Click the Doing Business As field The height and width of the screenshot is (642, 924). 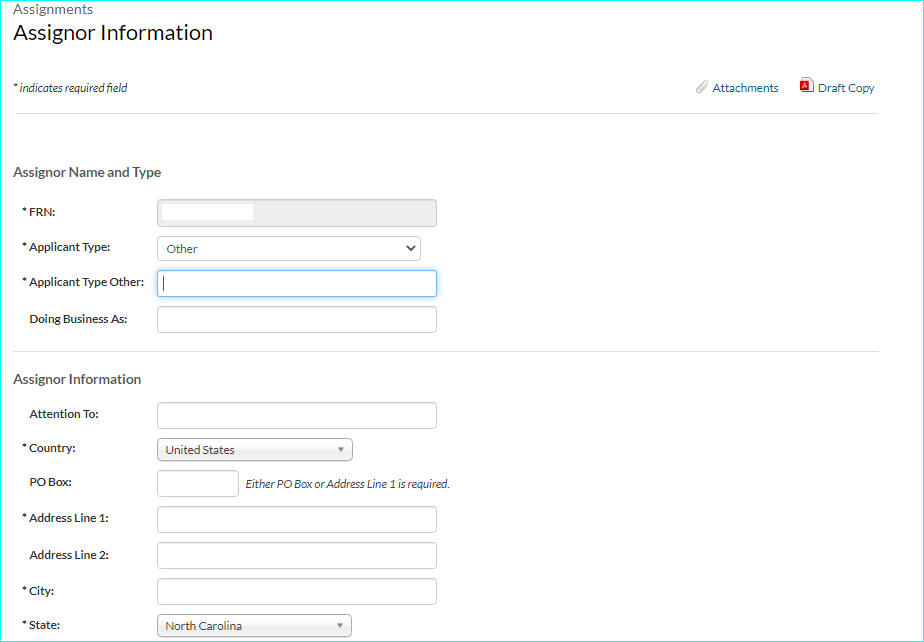[x=296, y=319]
